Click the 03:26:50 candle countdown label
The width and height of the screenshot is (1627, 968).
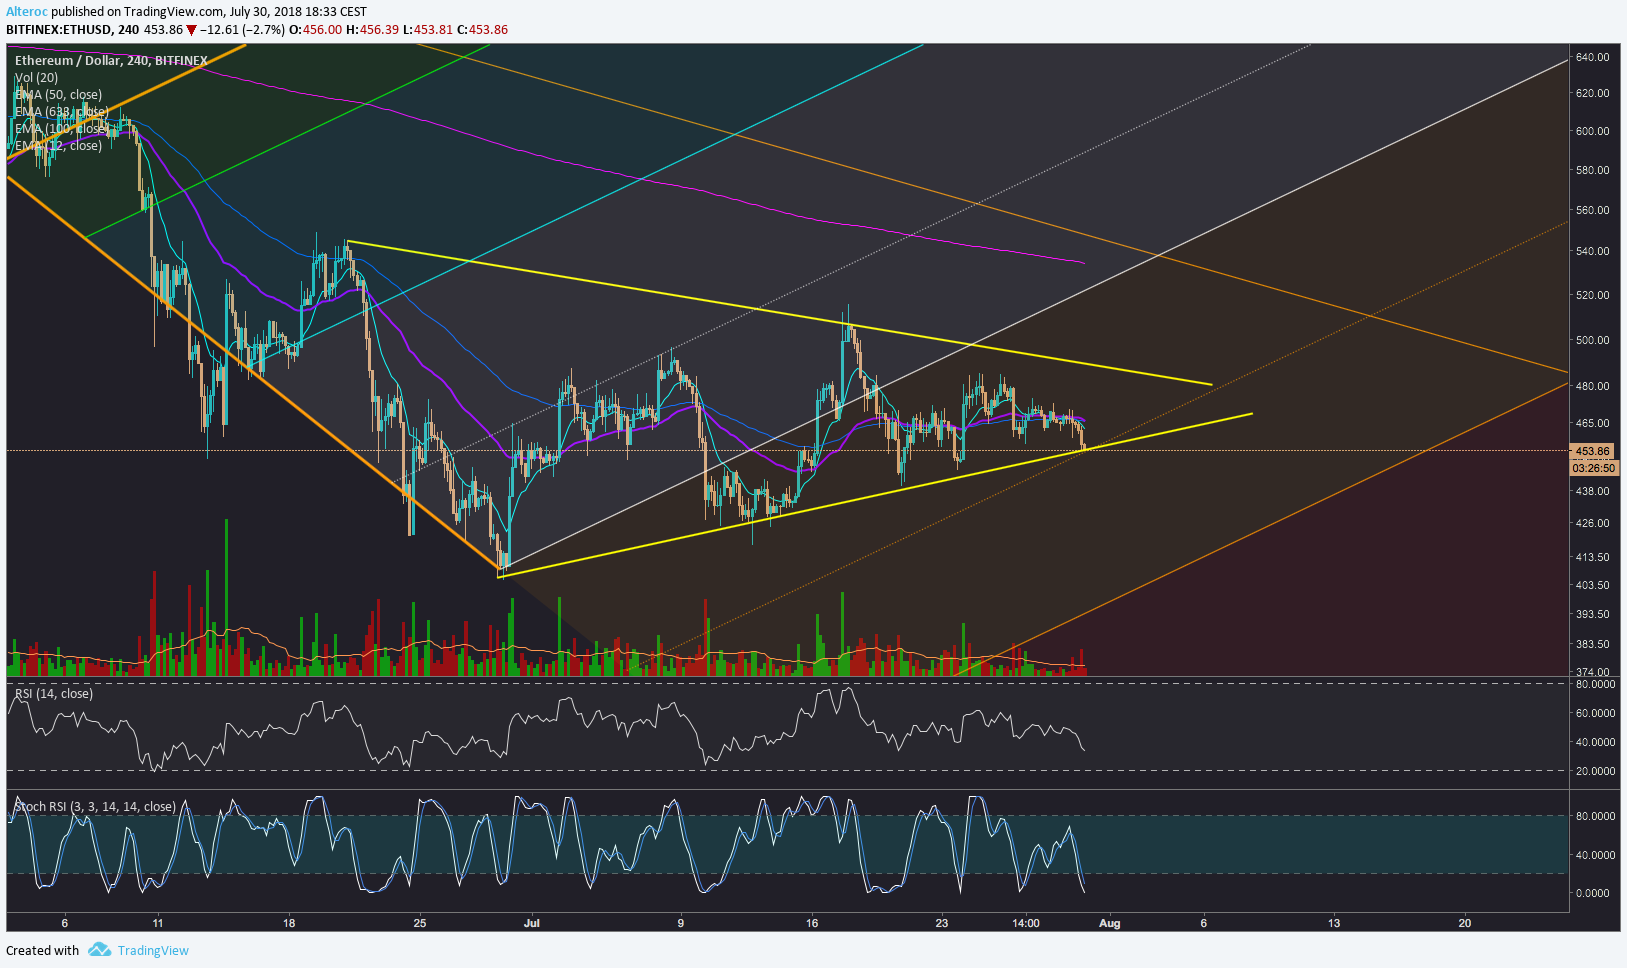(1593, 468)
